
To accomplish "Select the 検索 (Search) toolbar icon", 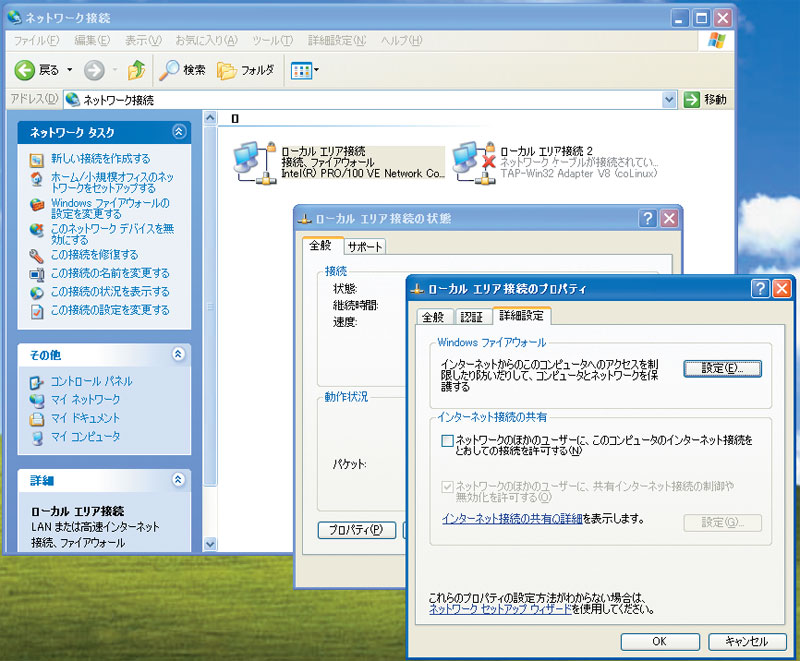I will point(170,70).
